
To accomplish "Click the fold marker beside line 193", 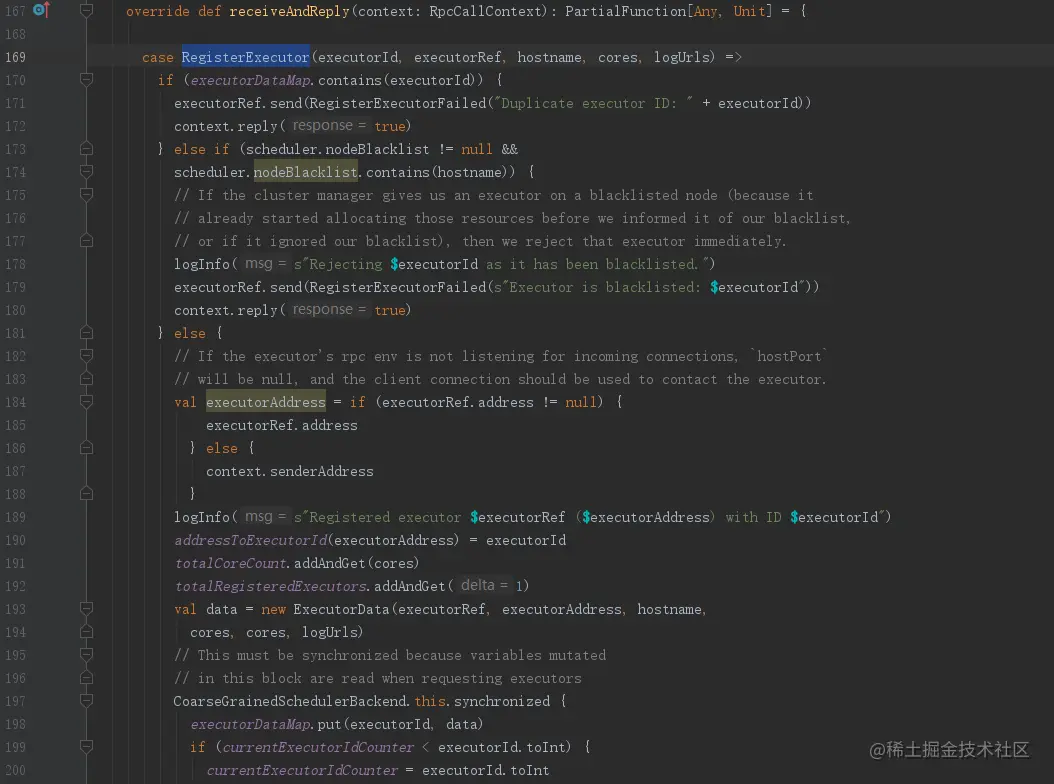I will pos(86,609).
